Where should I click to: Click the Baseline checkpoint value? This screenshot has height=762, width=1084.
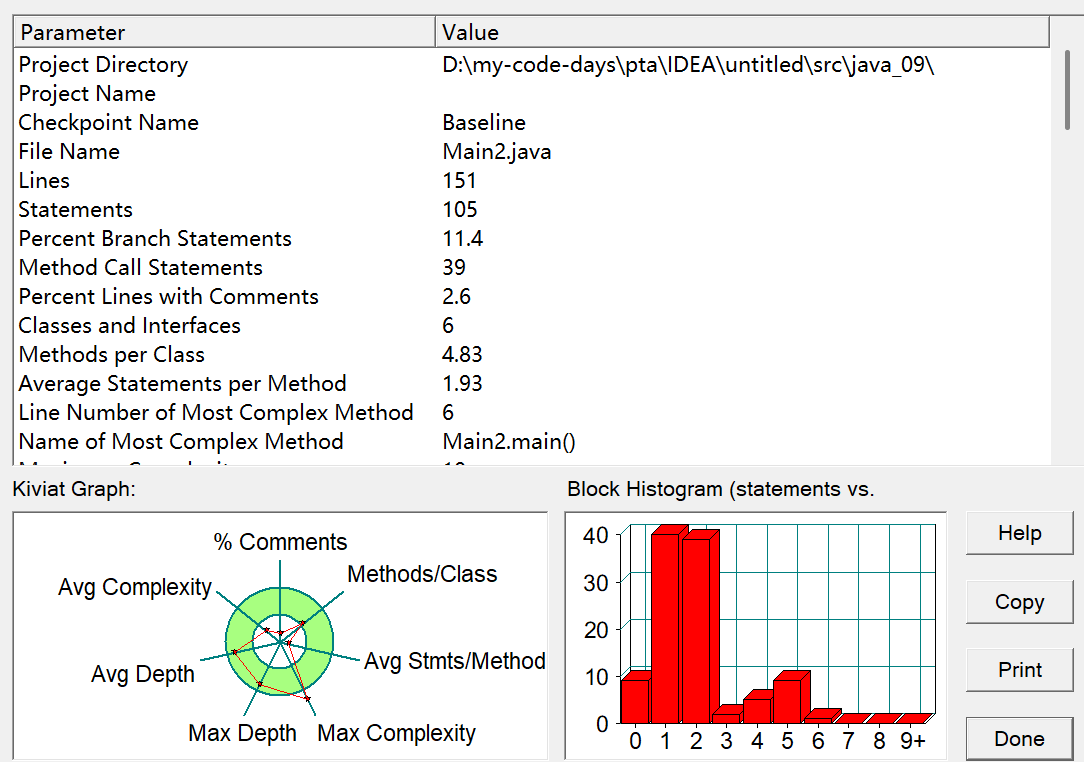click(x=484, y=122)
